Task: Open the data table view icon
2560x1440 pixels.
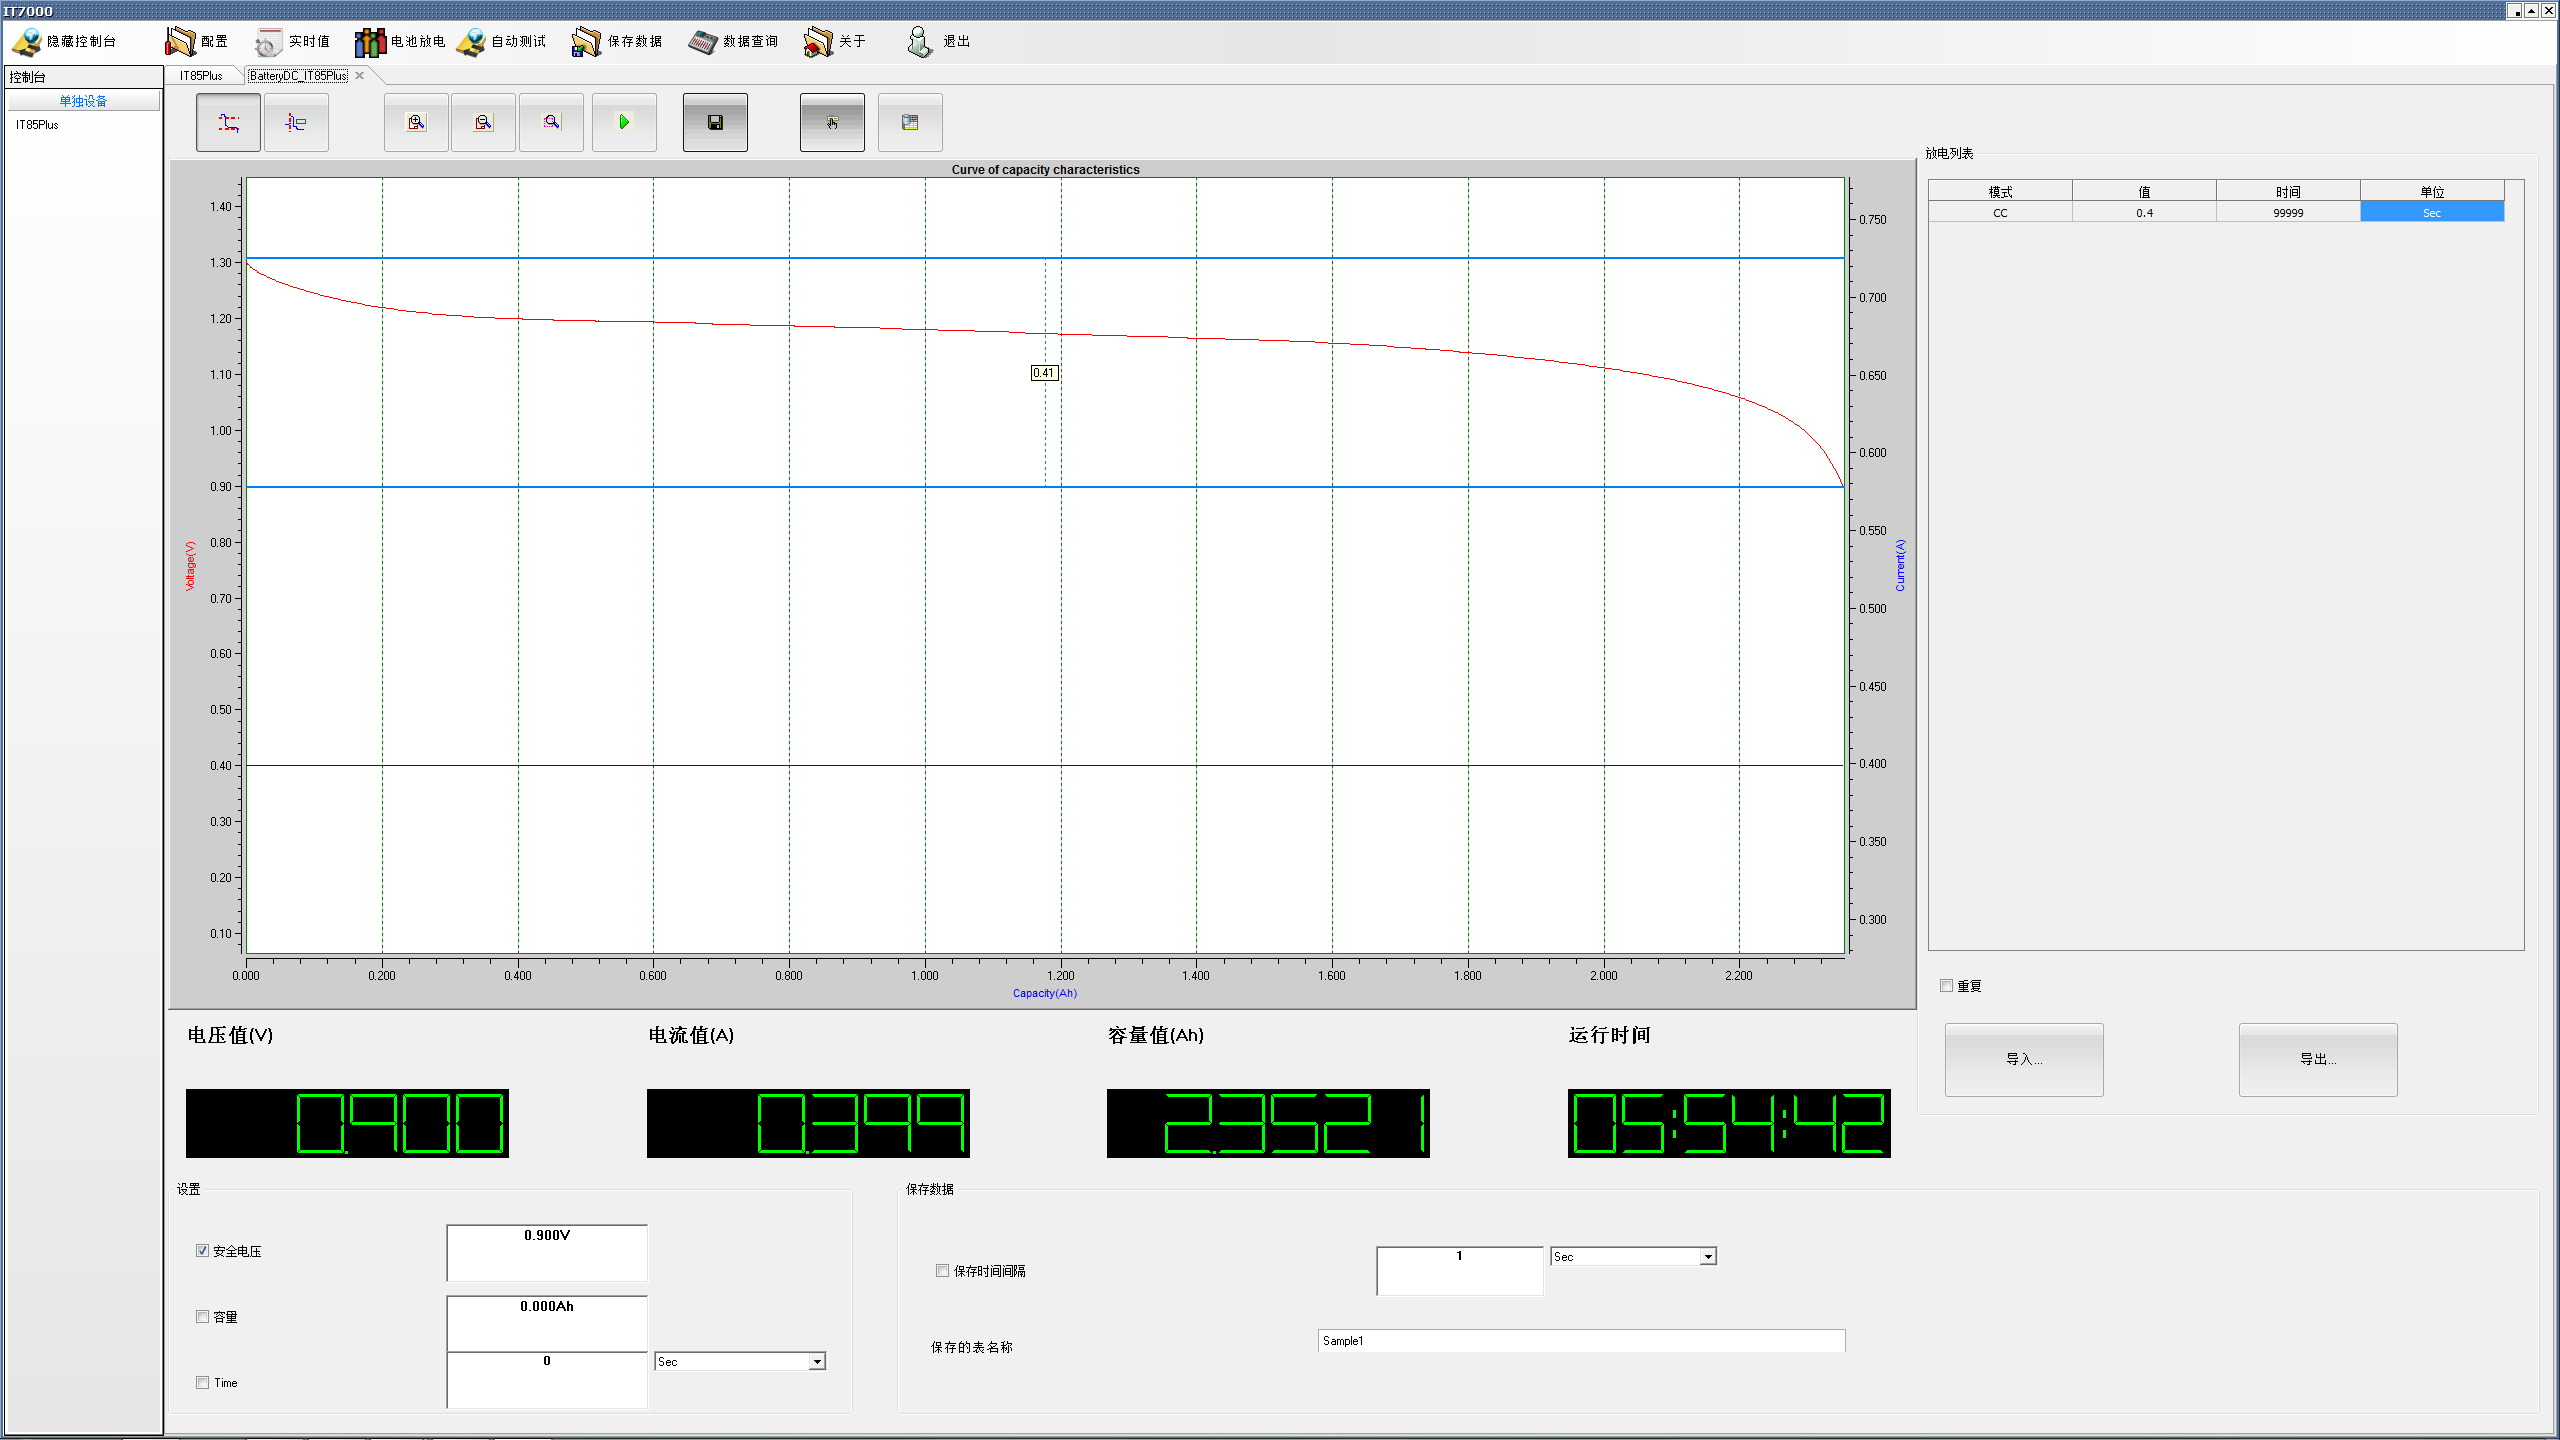Action: [x=910, y=122]
